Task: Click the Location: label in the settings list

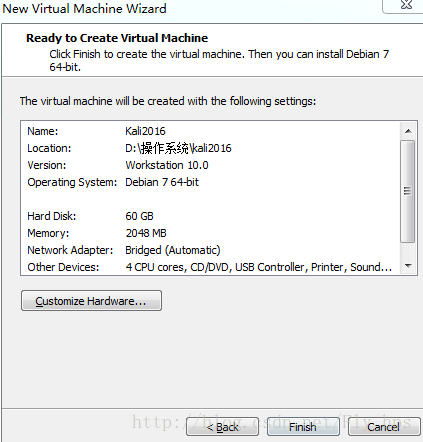Action: coord(49,148)
